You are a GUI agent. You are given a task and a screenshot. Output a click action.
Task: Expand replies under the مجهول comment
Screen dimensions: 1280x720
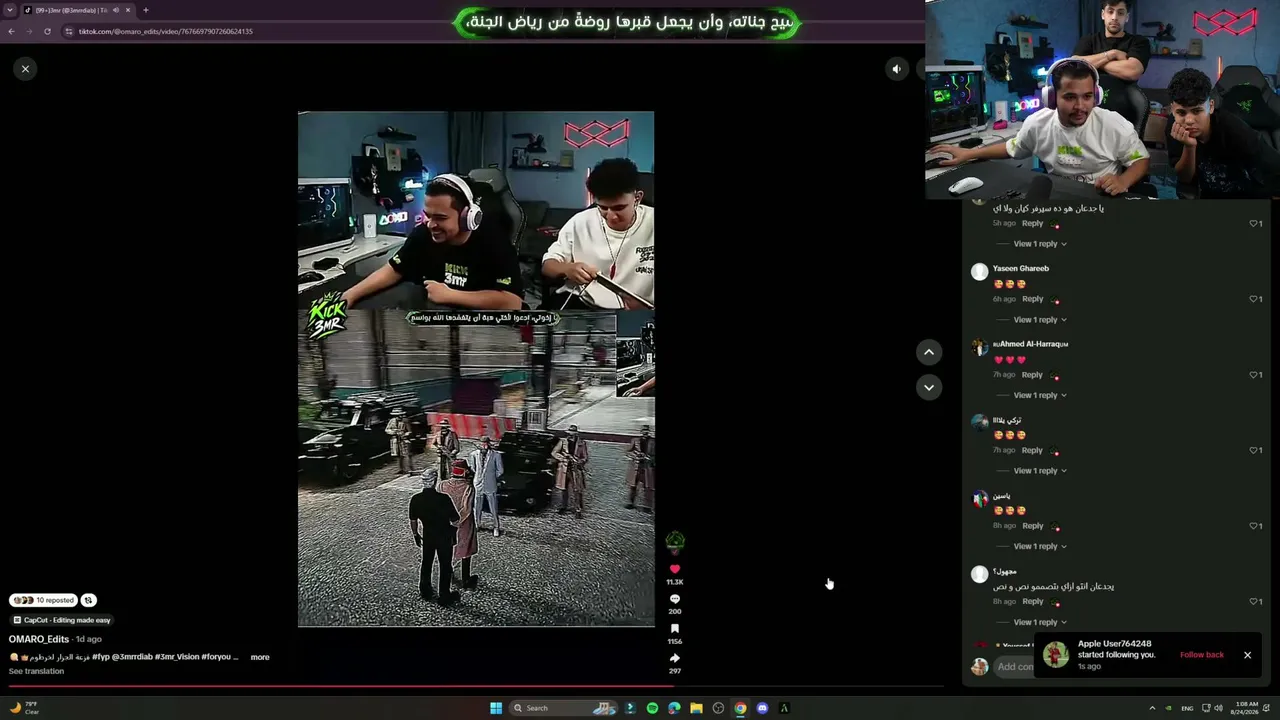(x=1040, y=622)
